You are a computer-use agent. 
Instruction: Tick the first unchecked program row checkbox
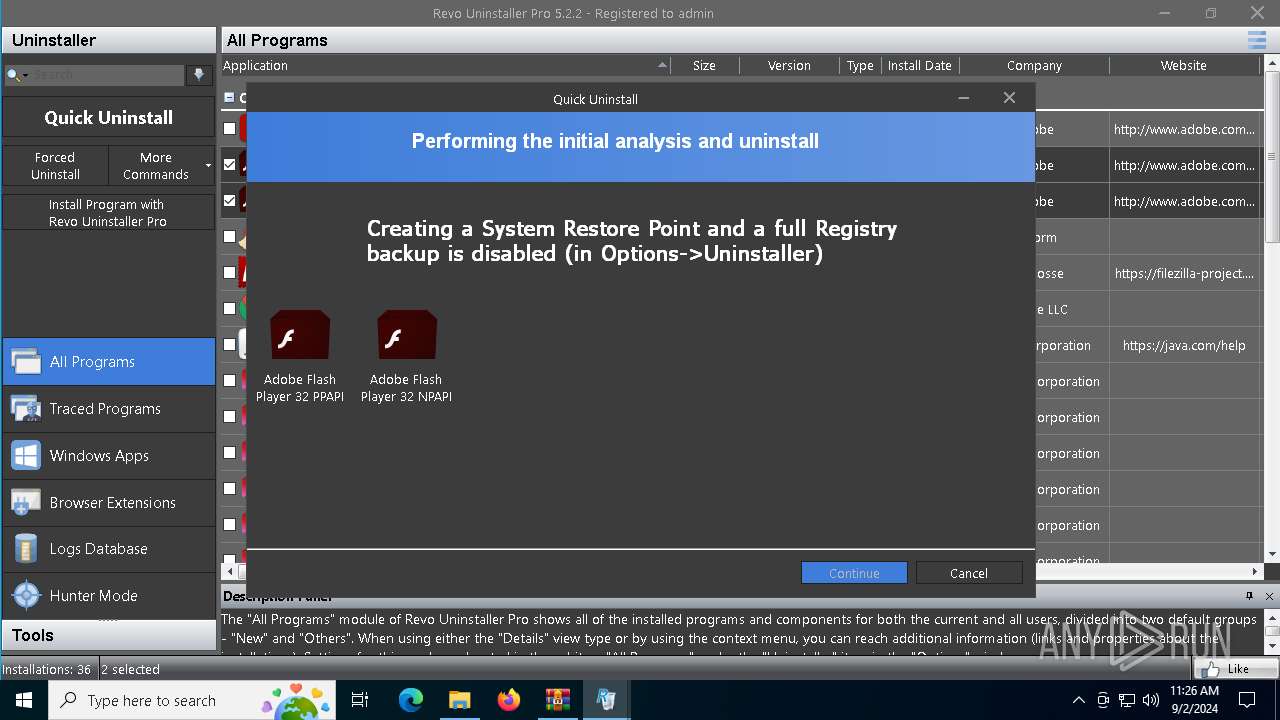[230, 129]
